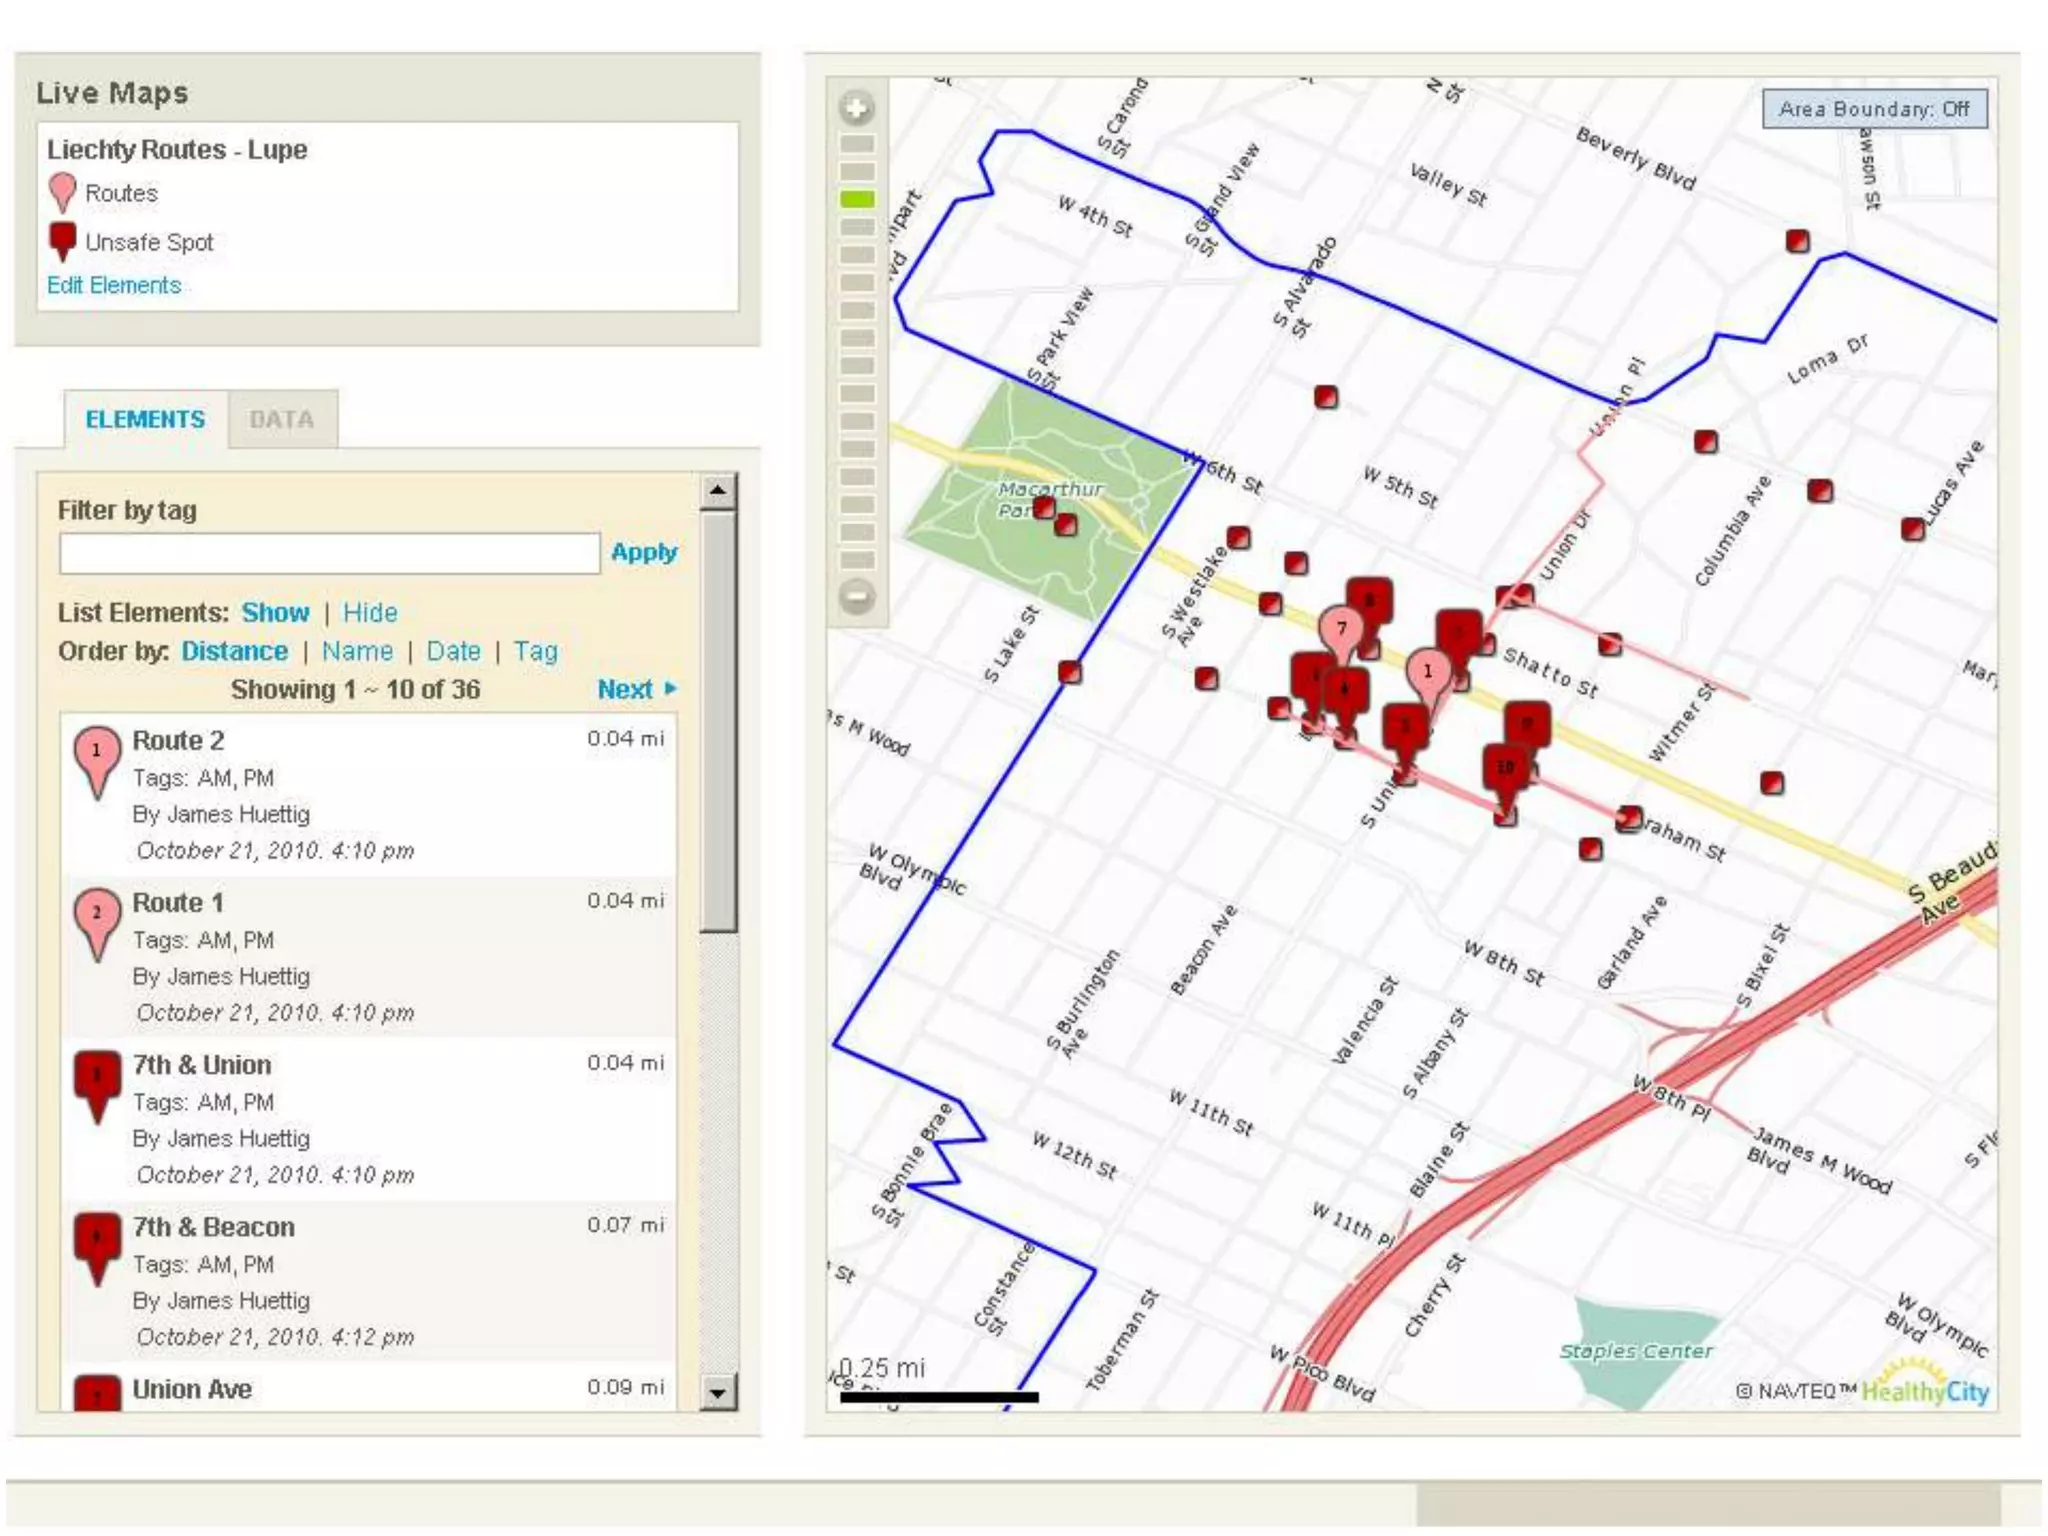Viewport: 2048px width, 1536px height.
Task: Hide list elements
Action: point(370,612)
